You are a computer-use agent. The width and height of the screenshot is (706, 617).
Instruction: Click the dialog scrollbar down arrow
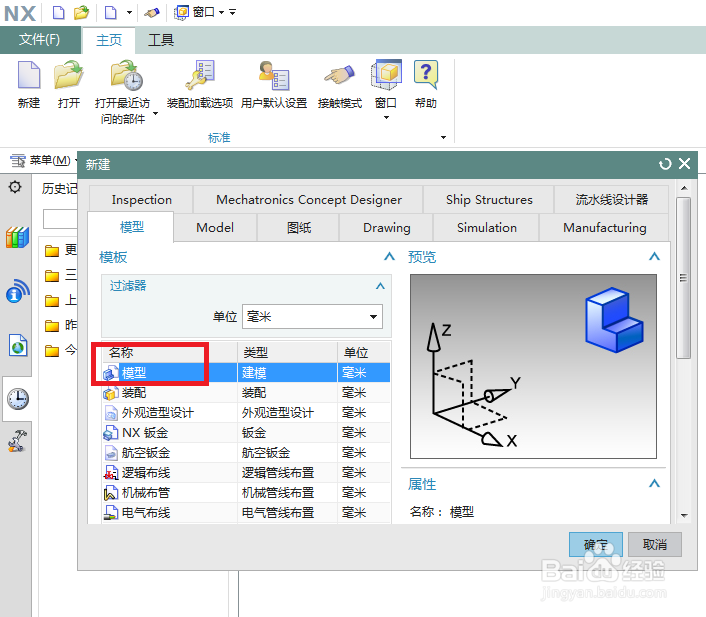684,515
